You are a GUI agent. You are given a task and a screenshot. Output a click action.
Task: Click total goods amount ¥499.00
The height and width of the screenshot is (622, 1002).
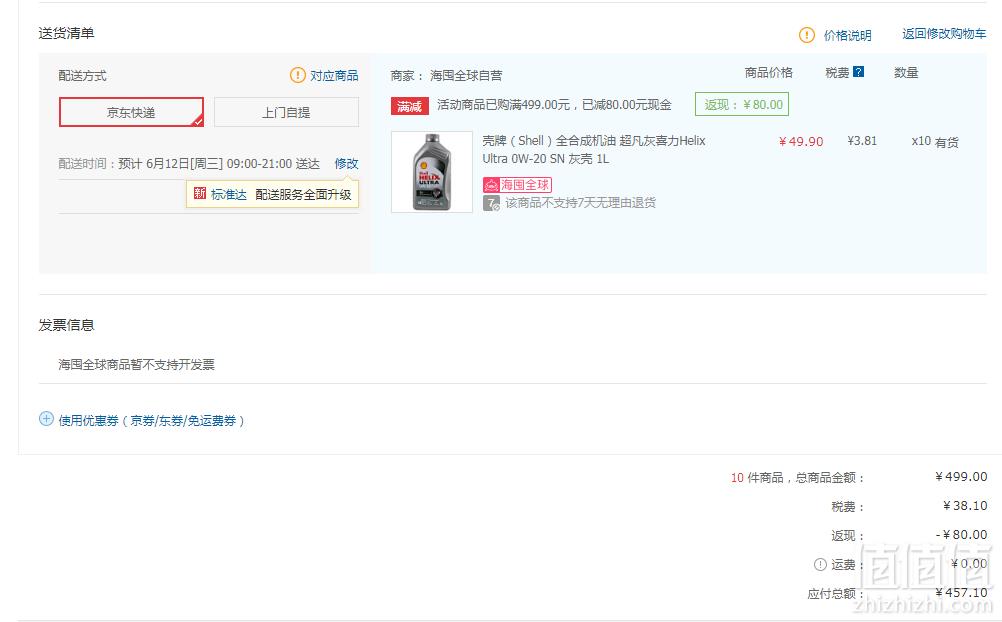pos(961,476)
